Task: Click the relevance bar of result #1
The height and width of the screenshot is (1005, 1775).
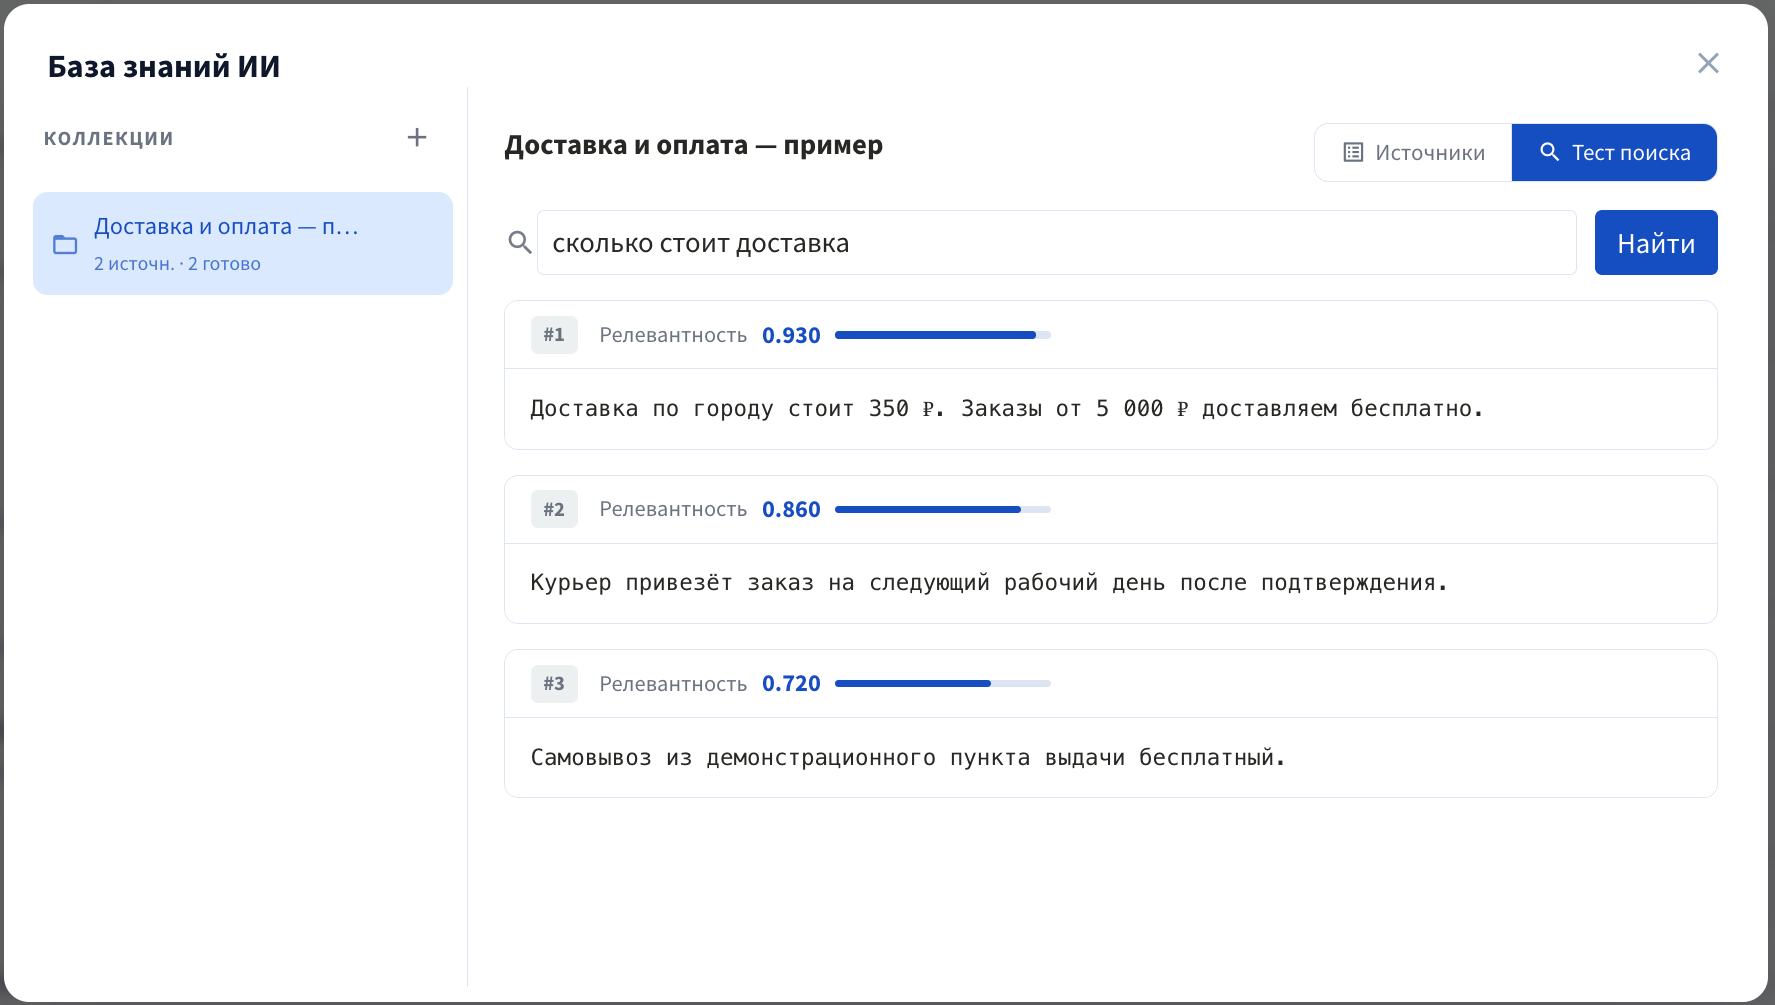Action: coord(943,335)
